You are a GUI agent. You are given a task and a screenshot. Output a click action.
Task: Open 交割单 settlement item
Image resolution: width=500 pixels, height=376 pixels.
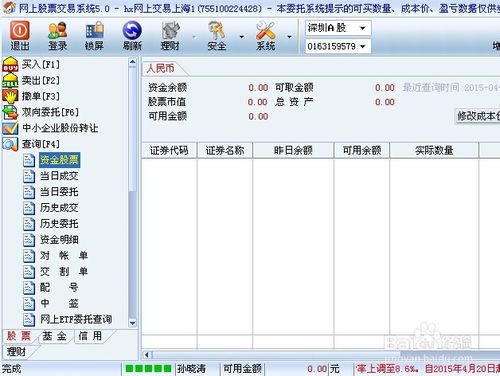point(64,271)
